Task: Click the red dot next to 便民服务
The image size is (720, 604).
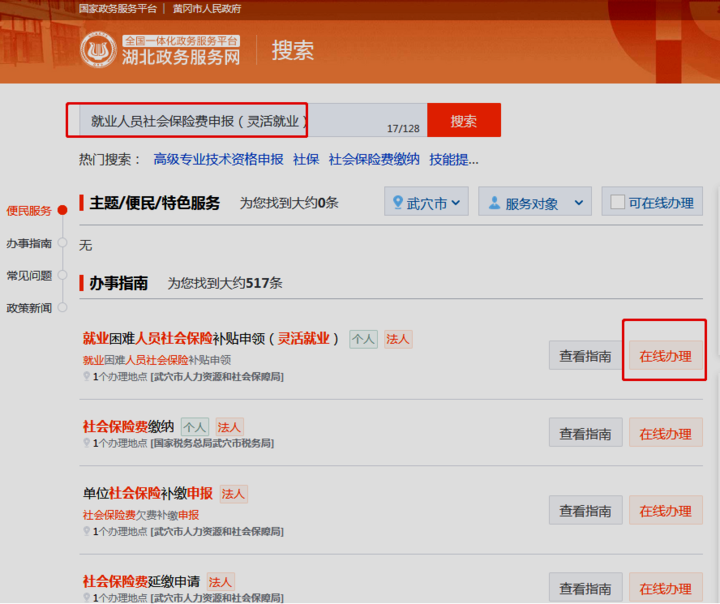Action: coord(62,210)
